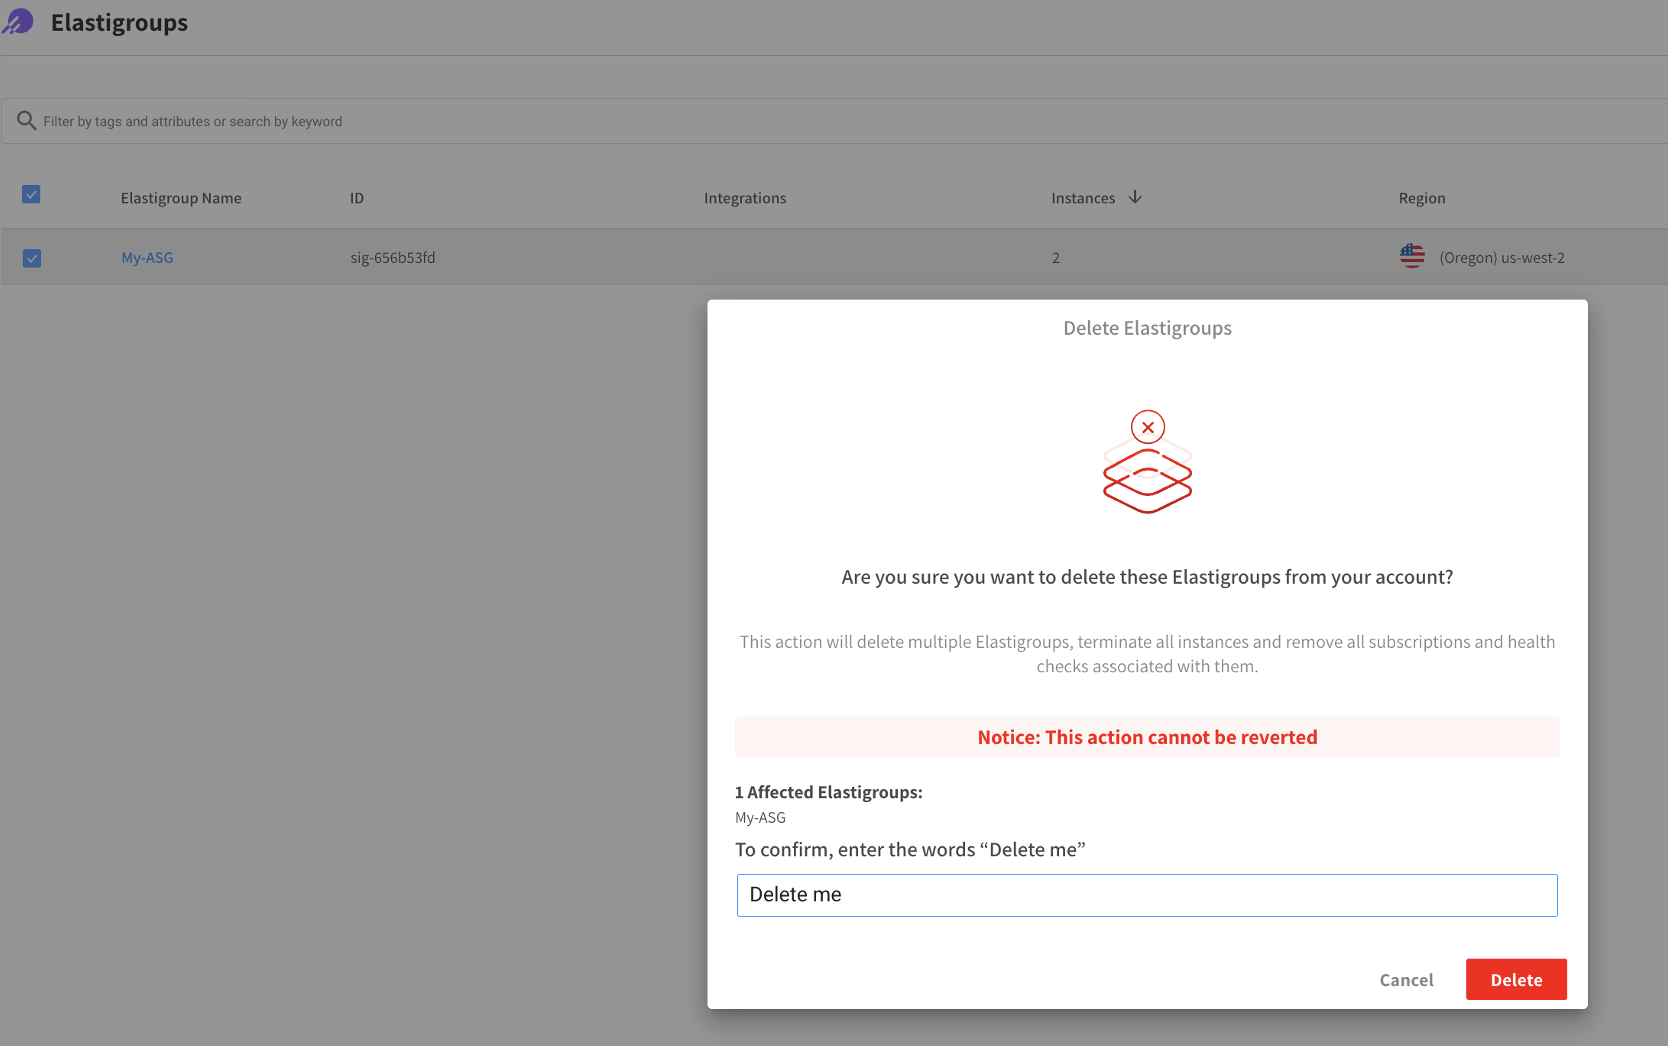Sort by Elastigroup Name column header
Viewport: 1668px width, 1046px height.
[x=181, y=198]
